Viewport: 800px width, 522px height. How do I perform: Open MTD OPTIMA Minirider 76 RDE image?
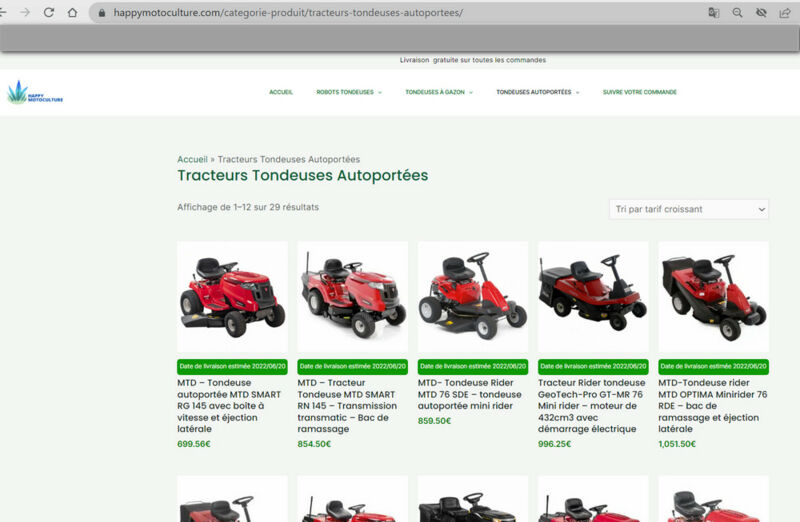[x=714, y=297]
